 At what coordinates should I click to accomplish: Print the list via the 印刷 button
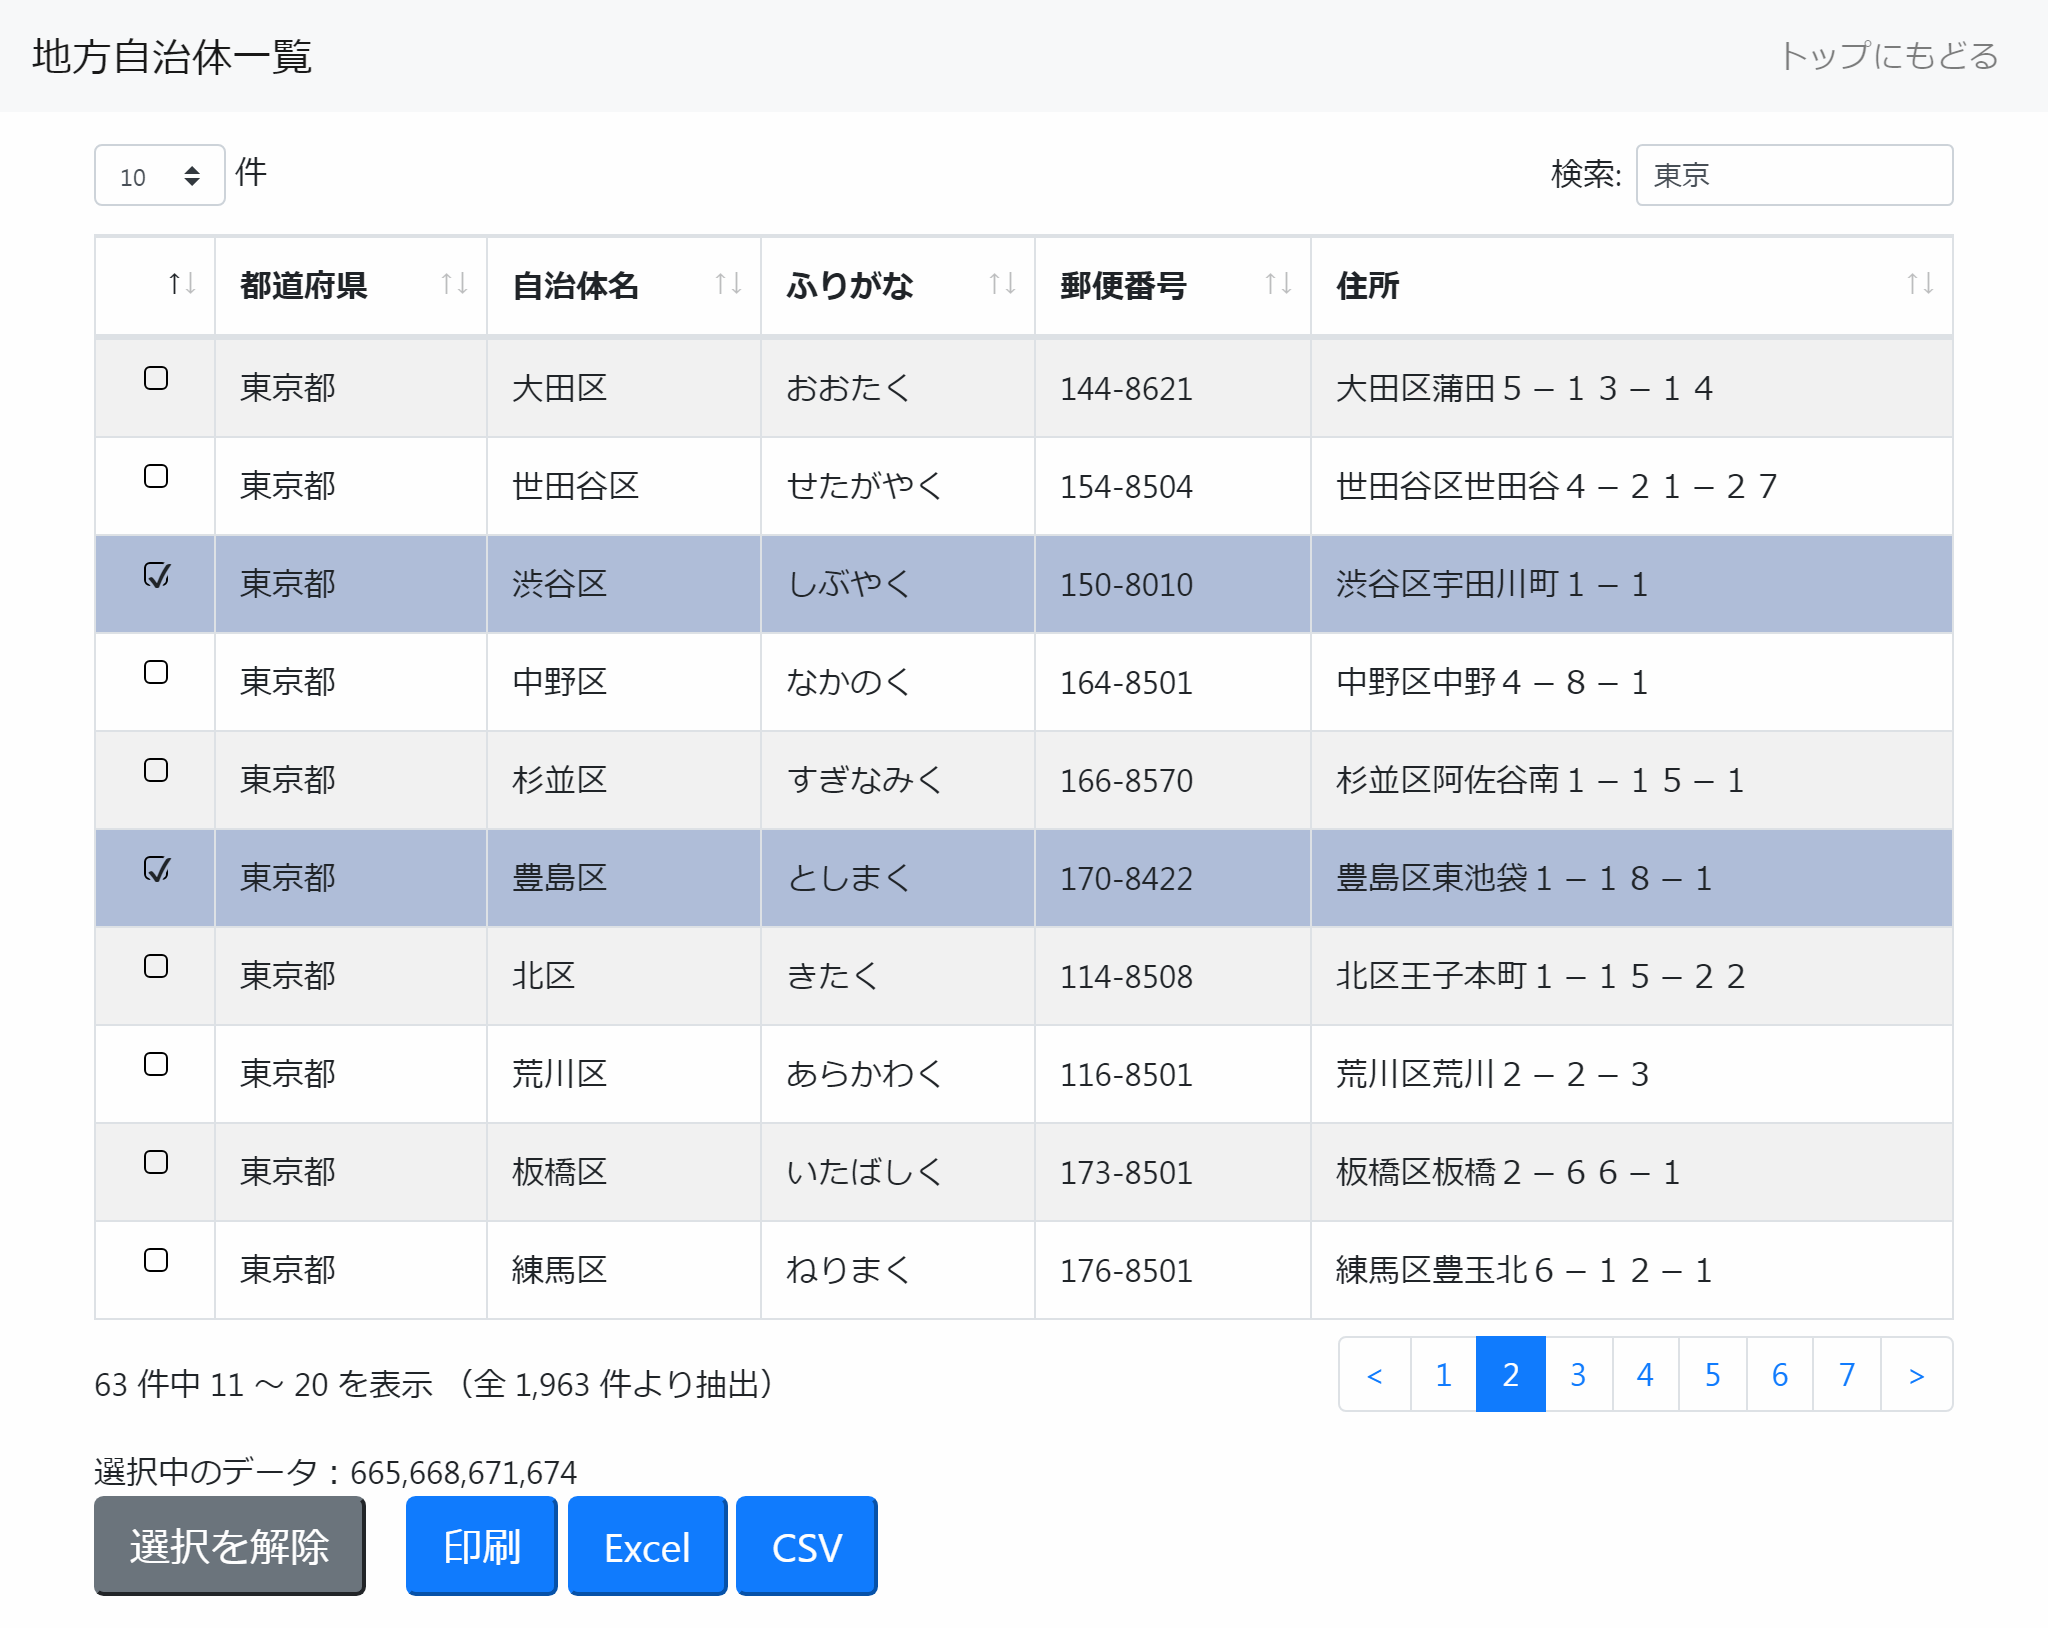[481, 1546]
